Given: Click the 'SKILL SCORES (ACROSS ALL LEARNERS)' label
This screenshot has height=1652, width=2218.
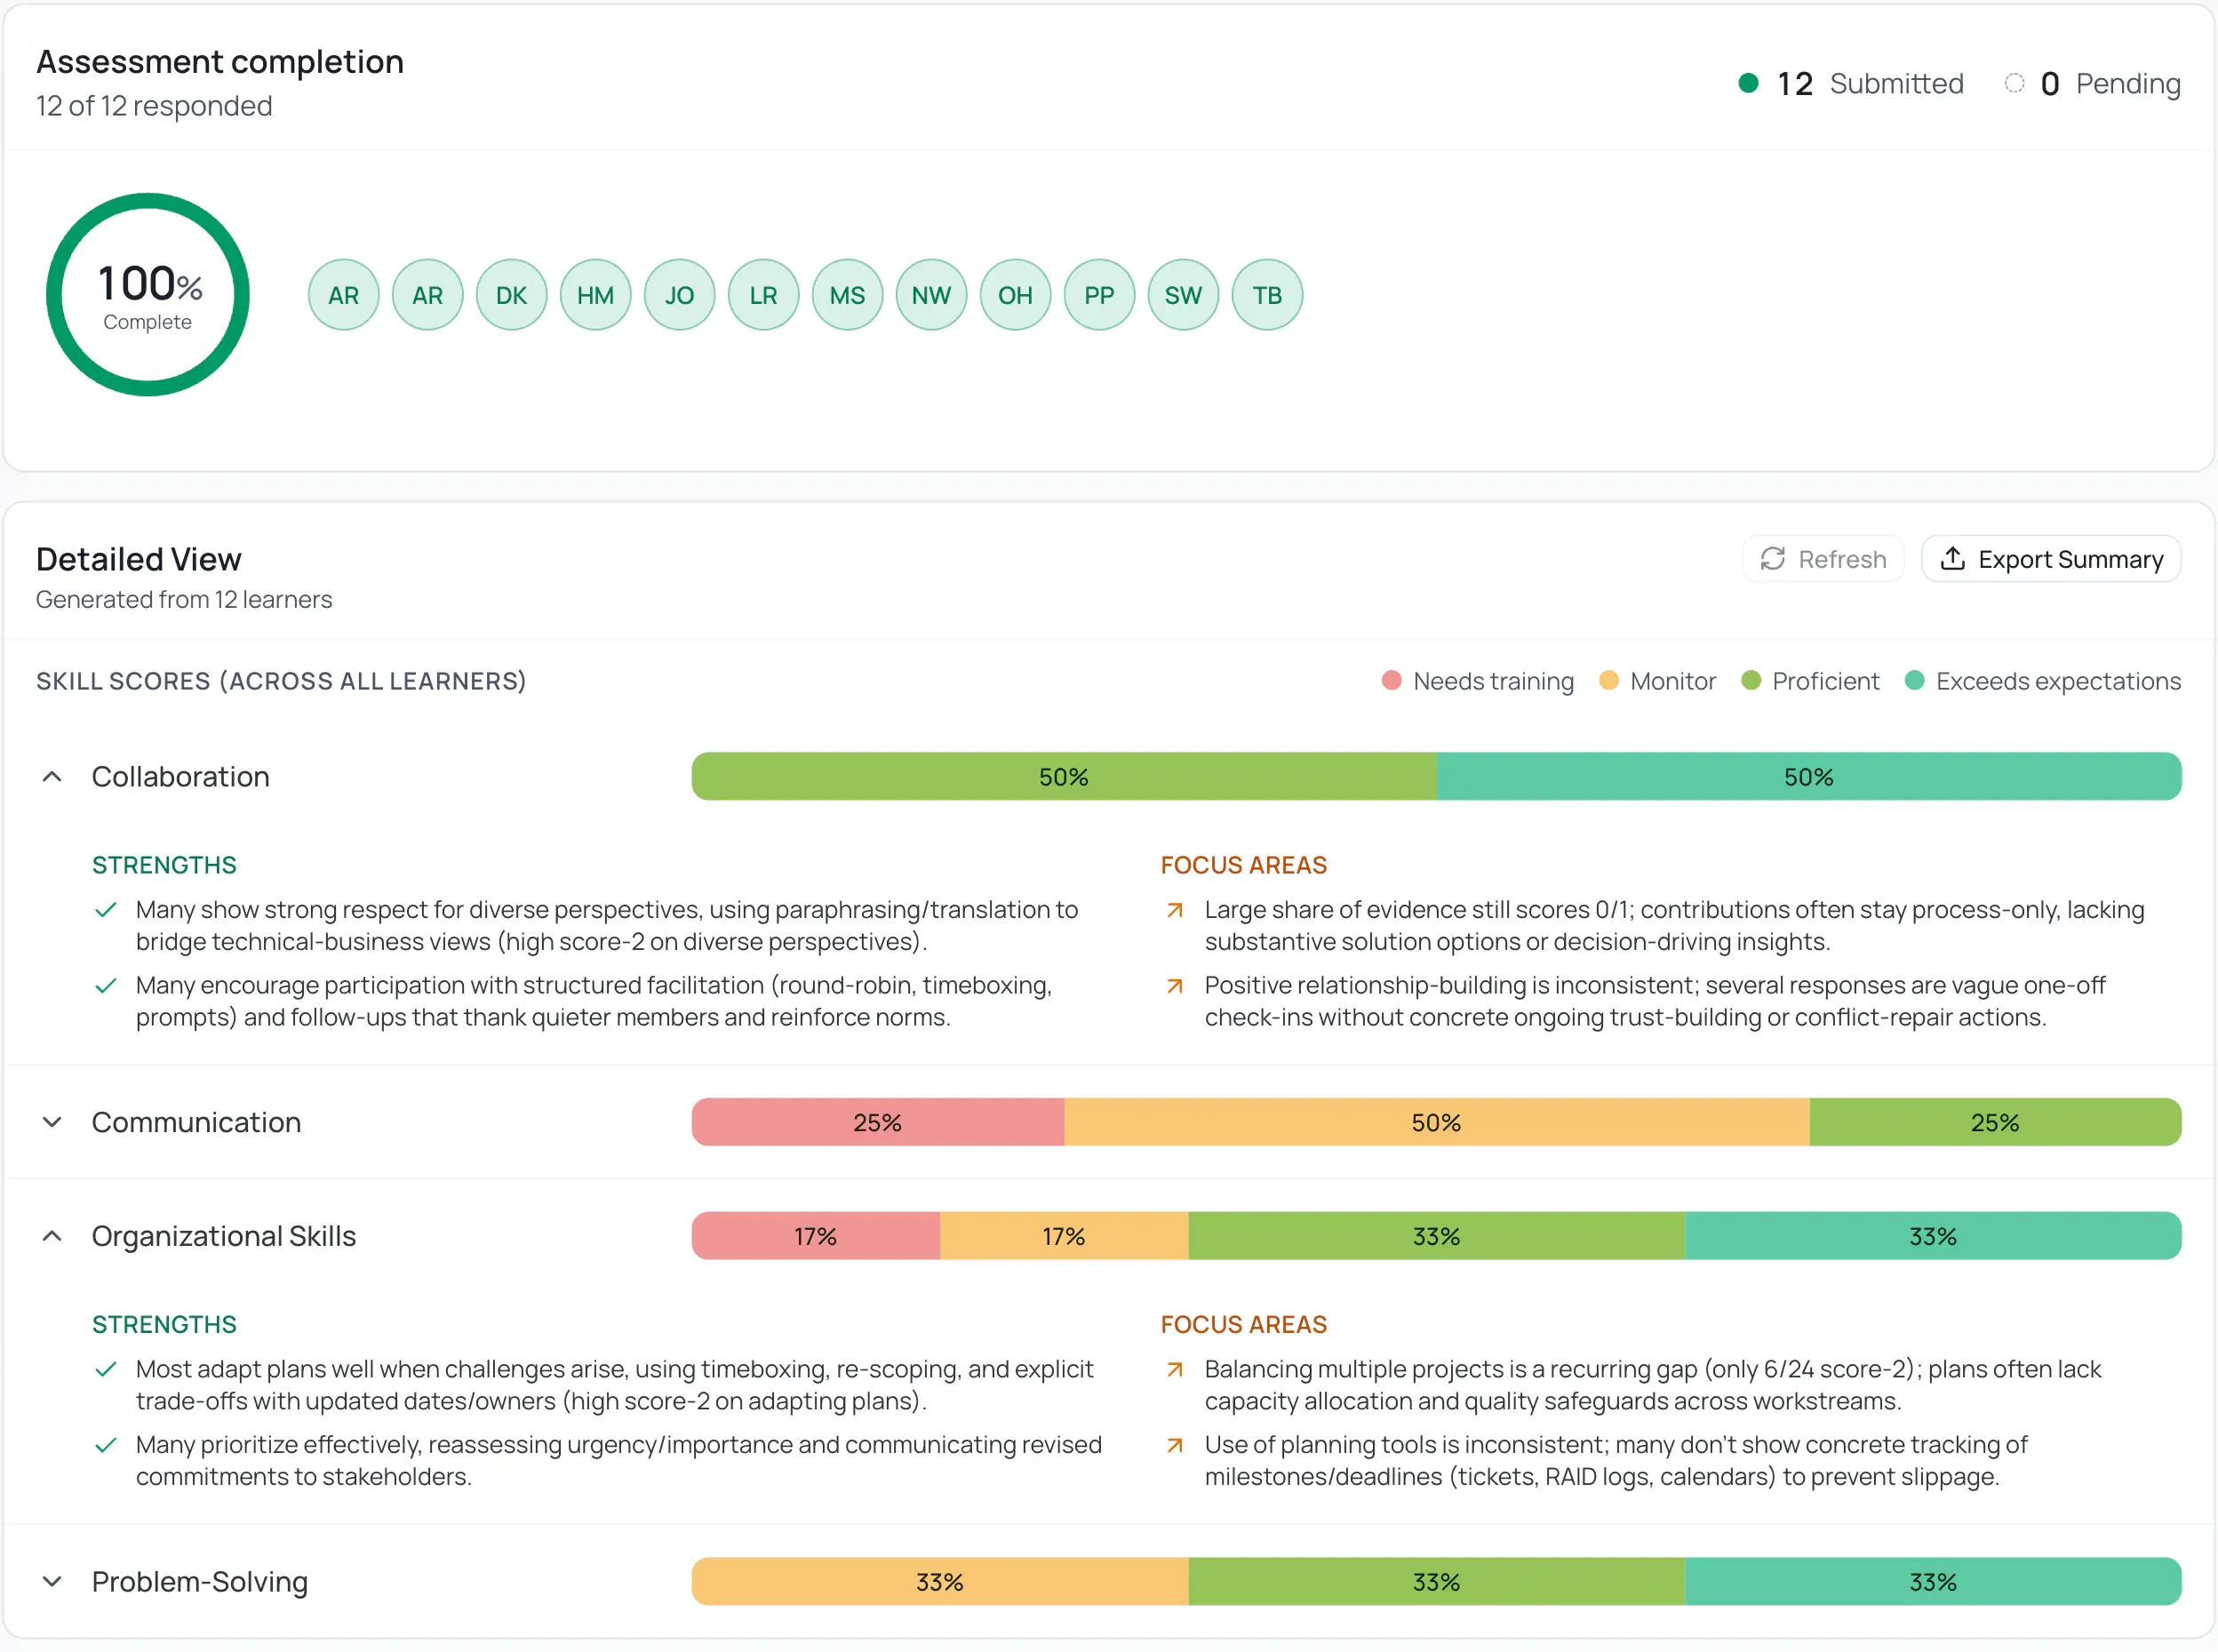Looking at the screenshot, I should point(281,681).
